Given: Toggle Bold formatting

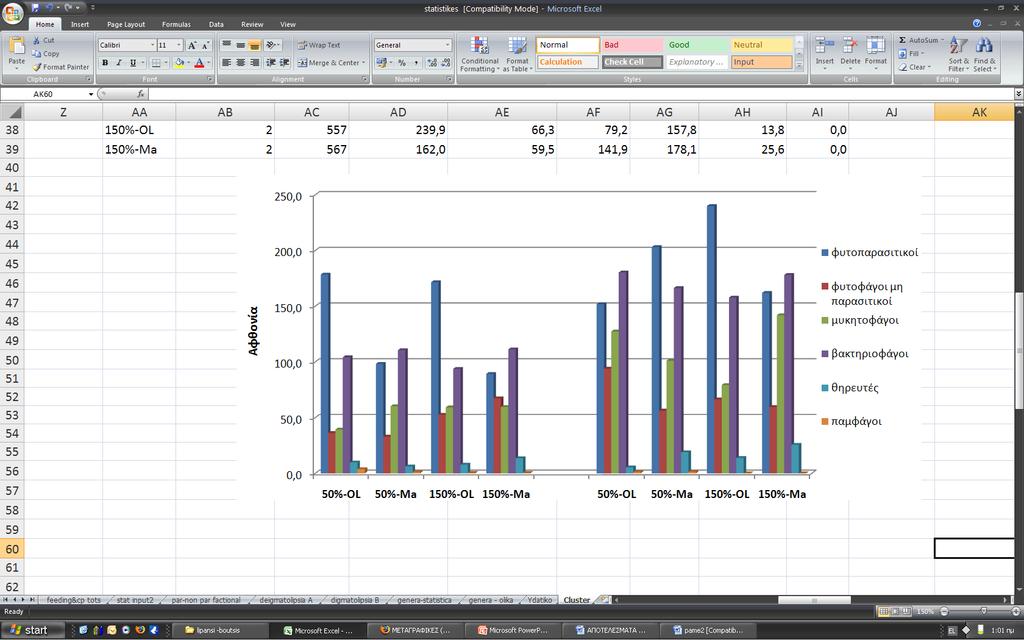Looking at the screenshot, I should [104, 63].
